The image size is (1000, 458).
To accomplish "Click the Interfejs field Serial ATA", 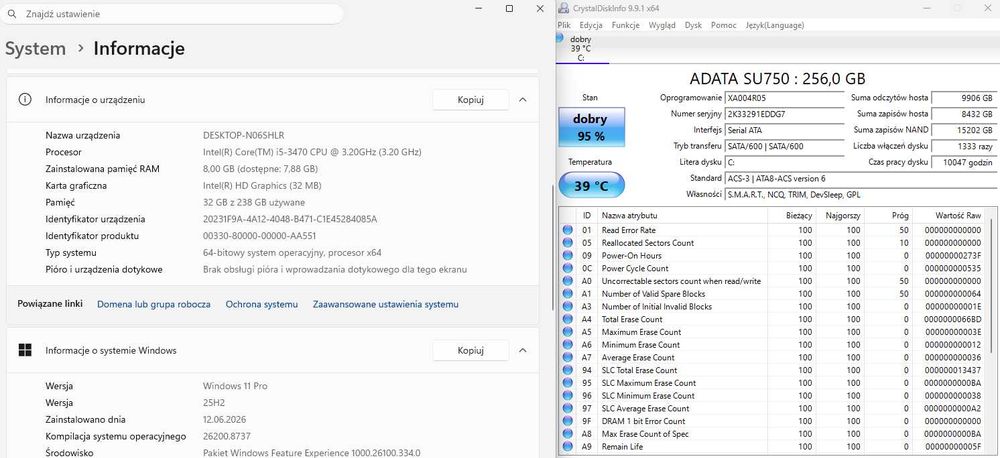I will (784, 130).
